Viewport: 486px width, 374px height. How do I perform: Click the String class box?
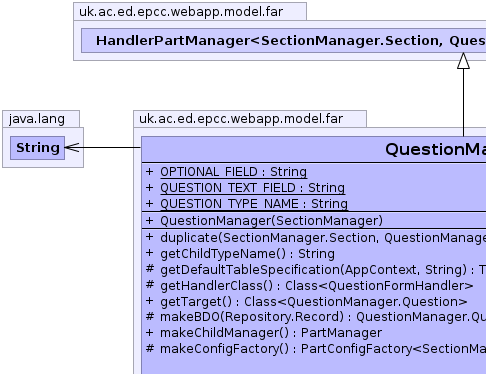(37, 148)
